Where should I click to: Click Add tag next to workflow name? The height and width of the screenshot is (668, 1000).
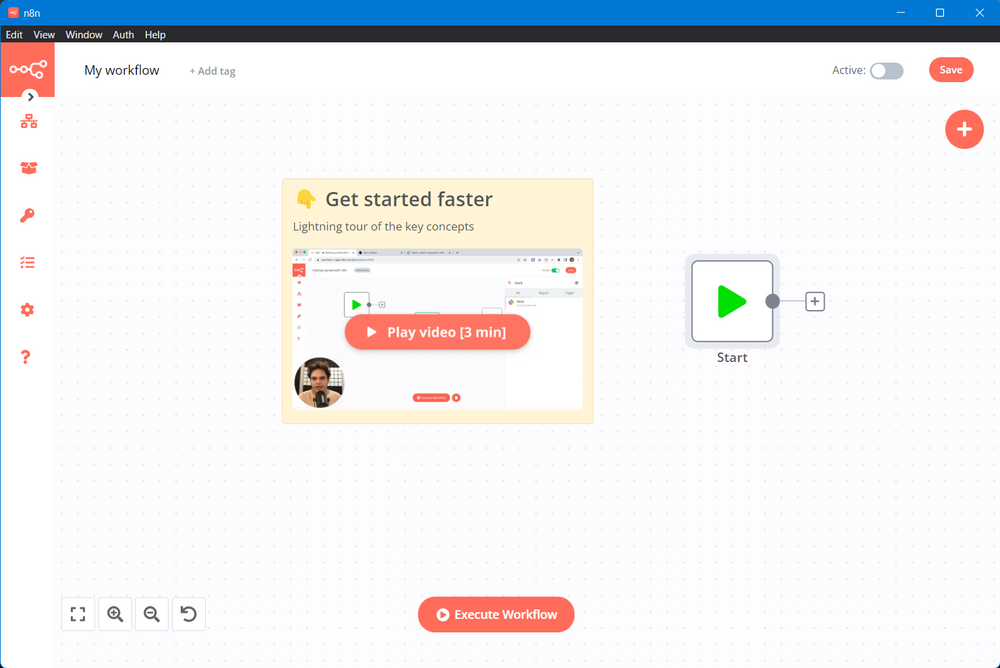212,71
